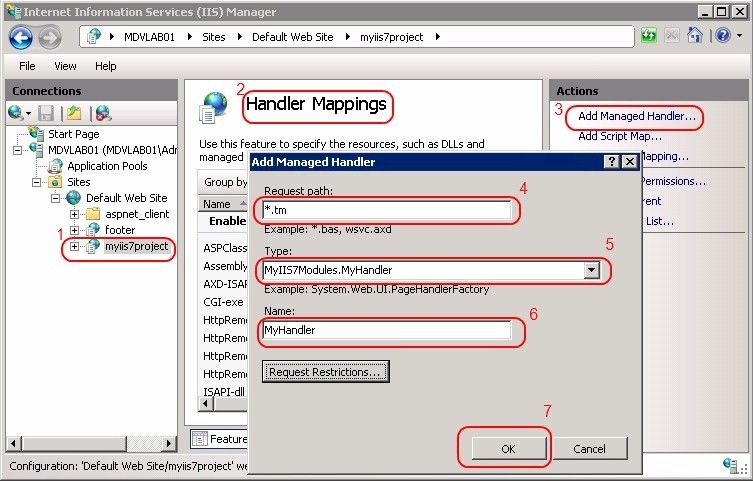Expand the aspnet_client node
The image size is (753, 481).
coord(74,214)
